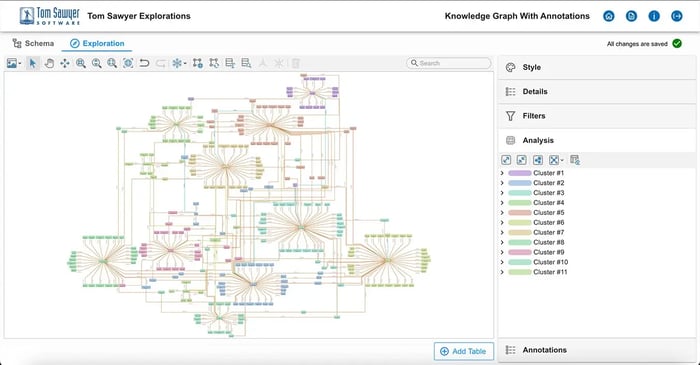The image size is (700, 365).
Task: Click the All changes are saved text
Action: (x=637, y=44)
